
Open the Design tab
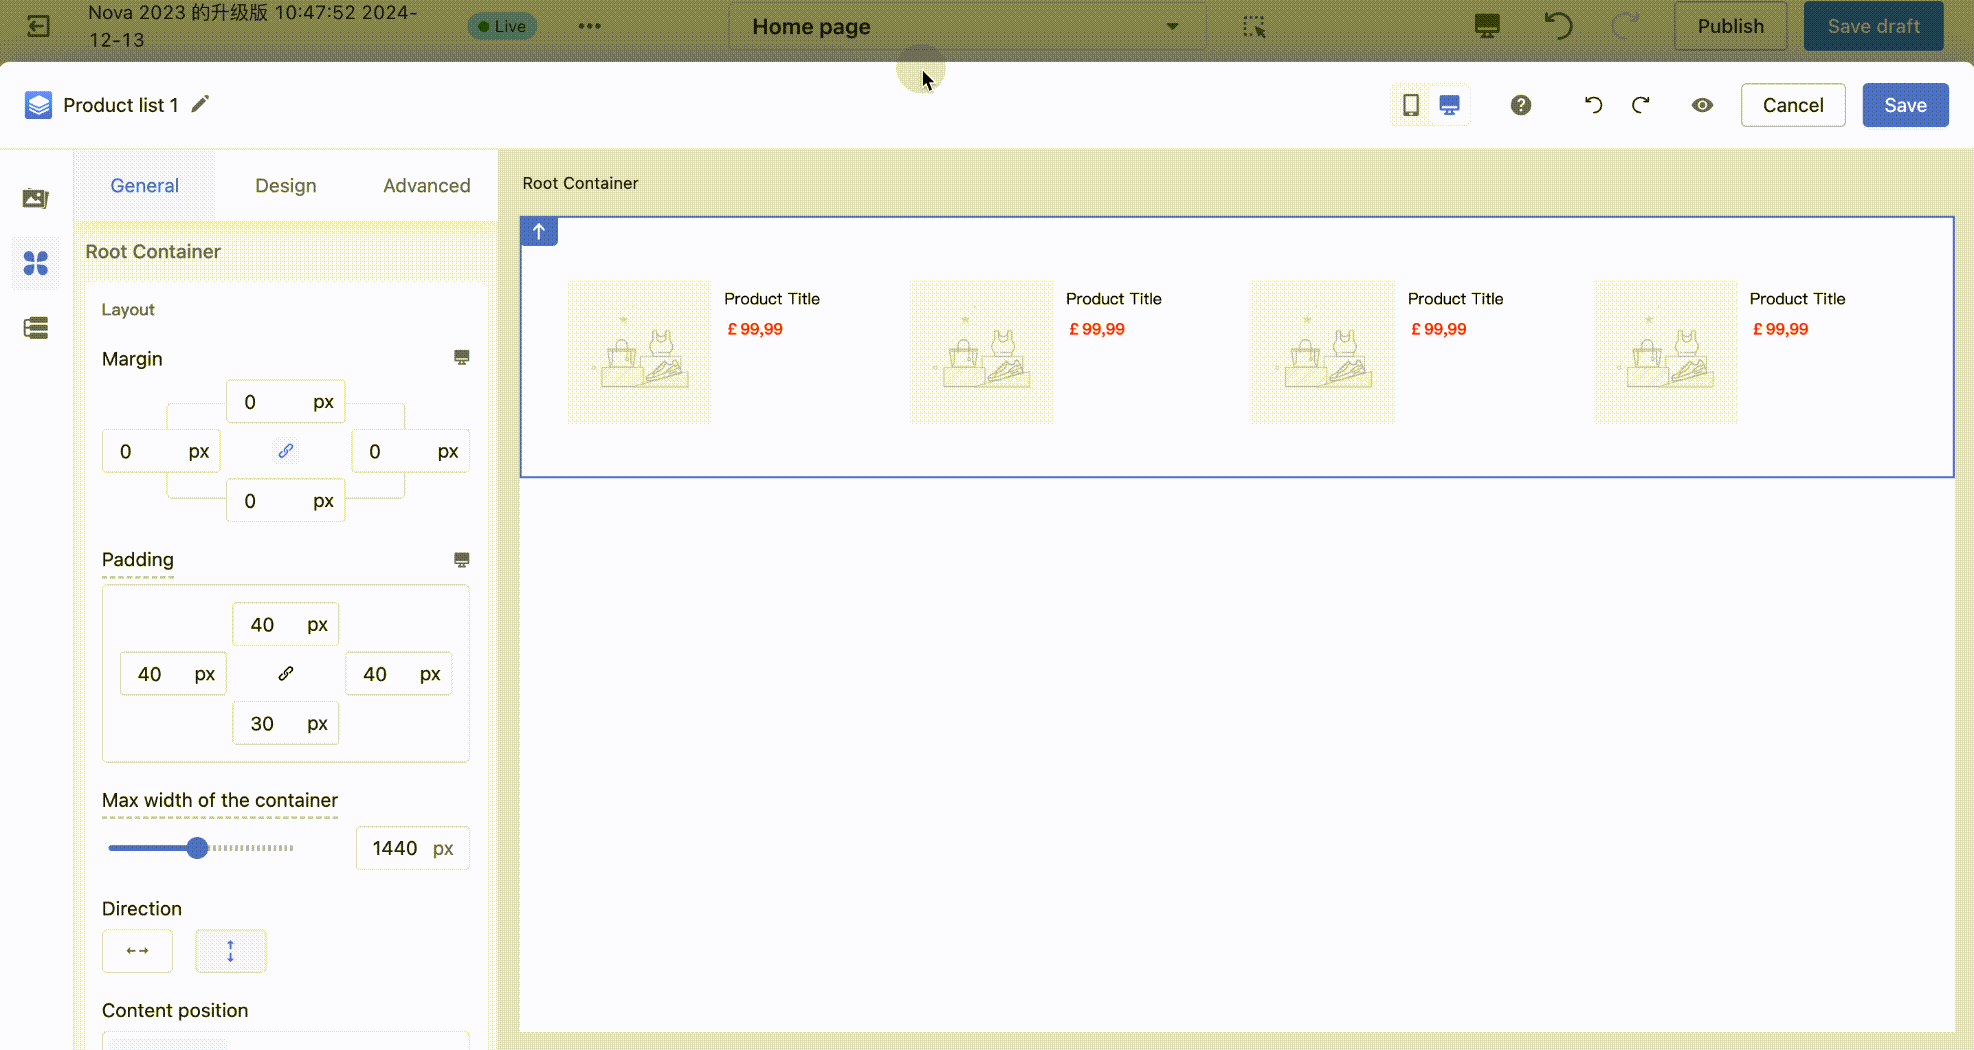click(x=285, y=186)
